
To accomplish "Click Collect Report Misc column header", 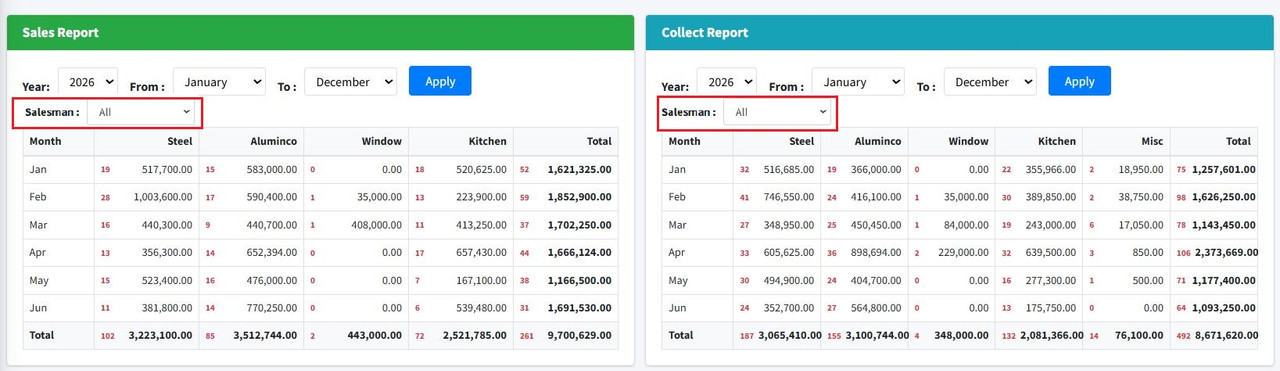I will [x=1151, y=142].
